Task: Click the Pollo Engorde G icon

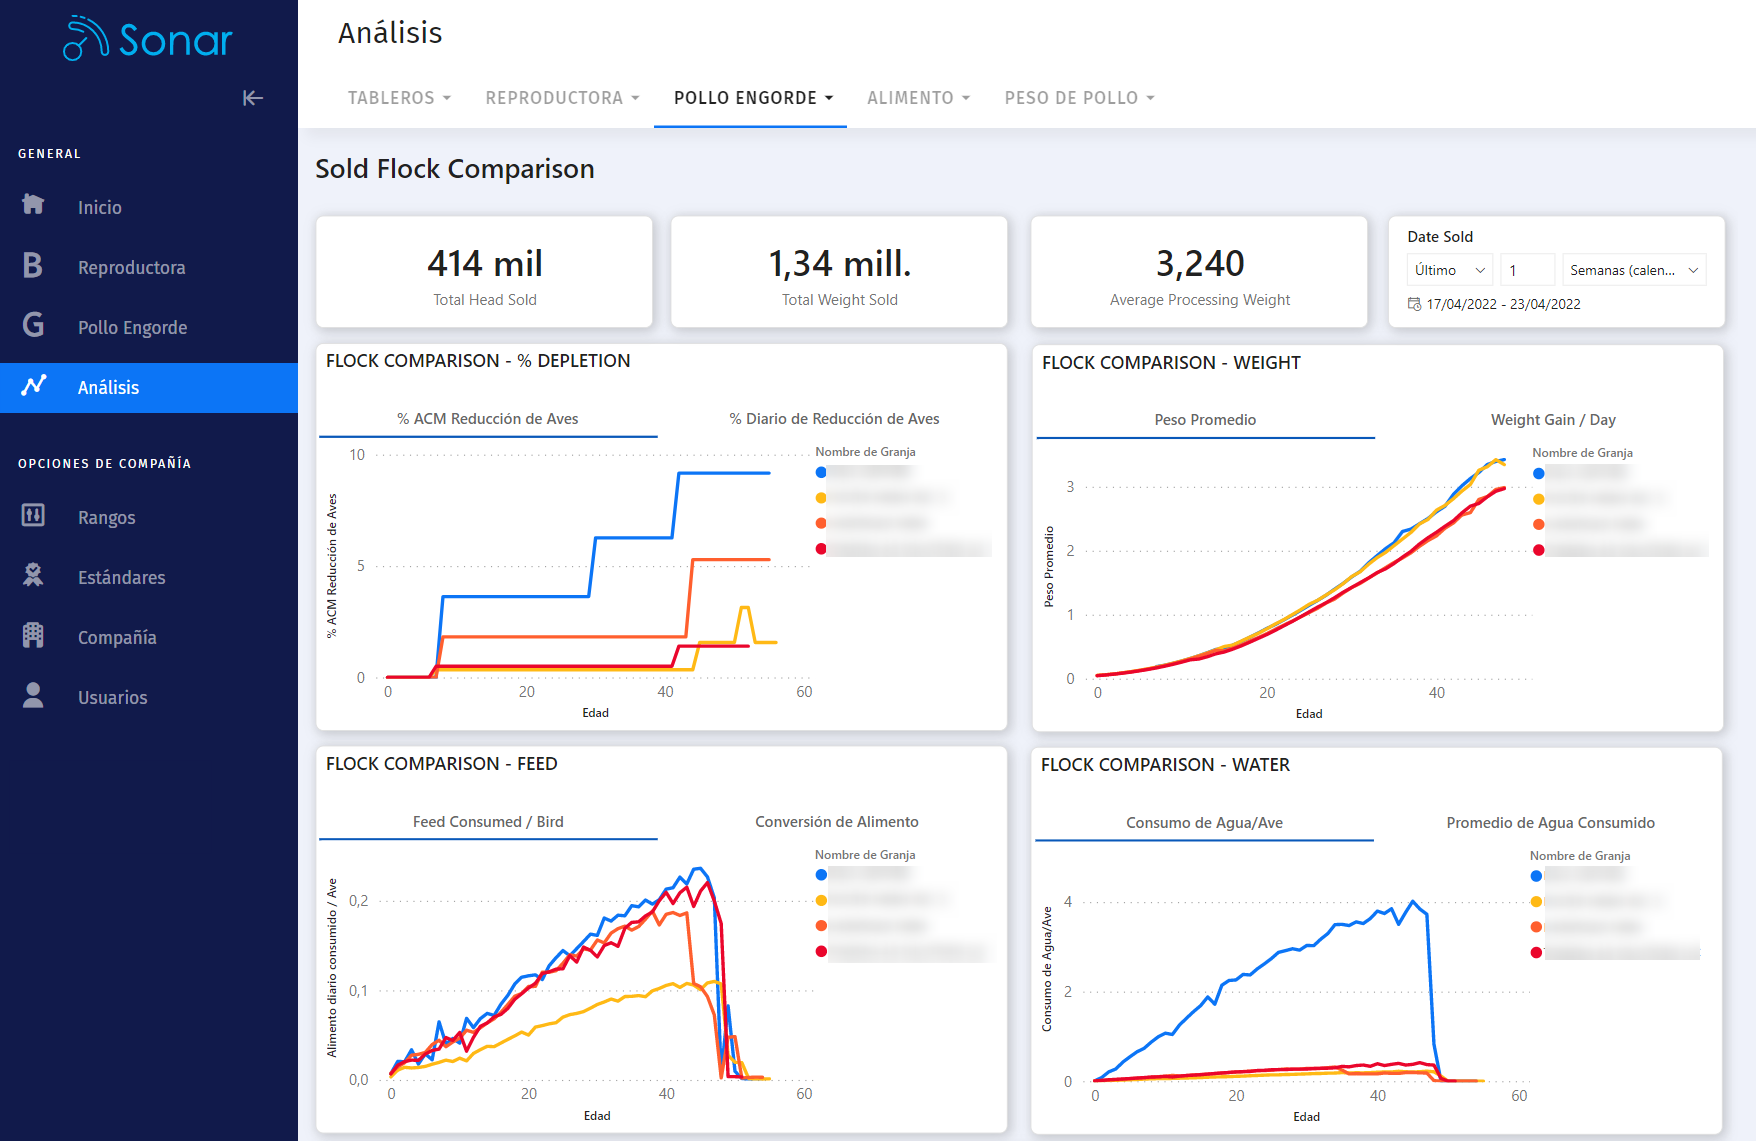Action: pyautogui.click(x=33, y=325)
